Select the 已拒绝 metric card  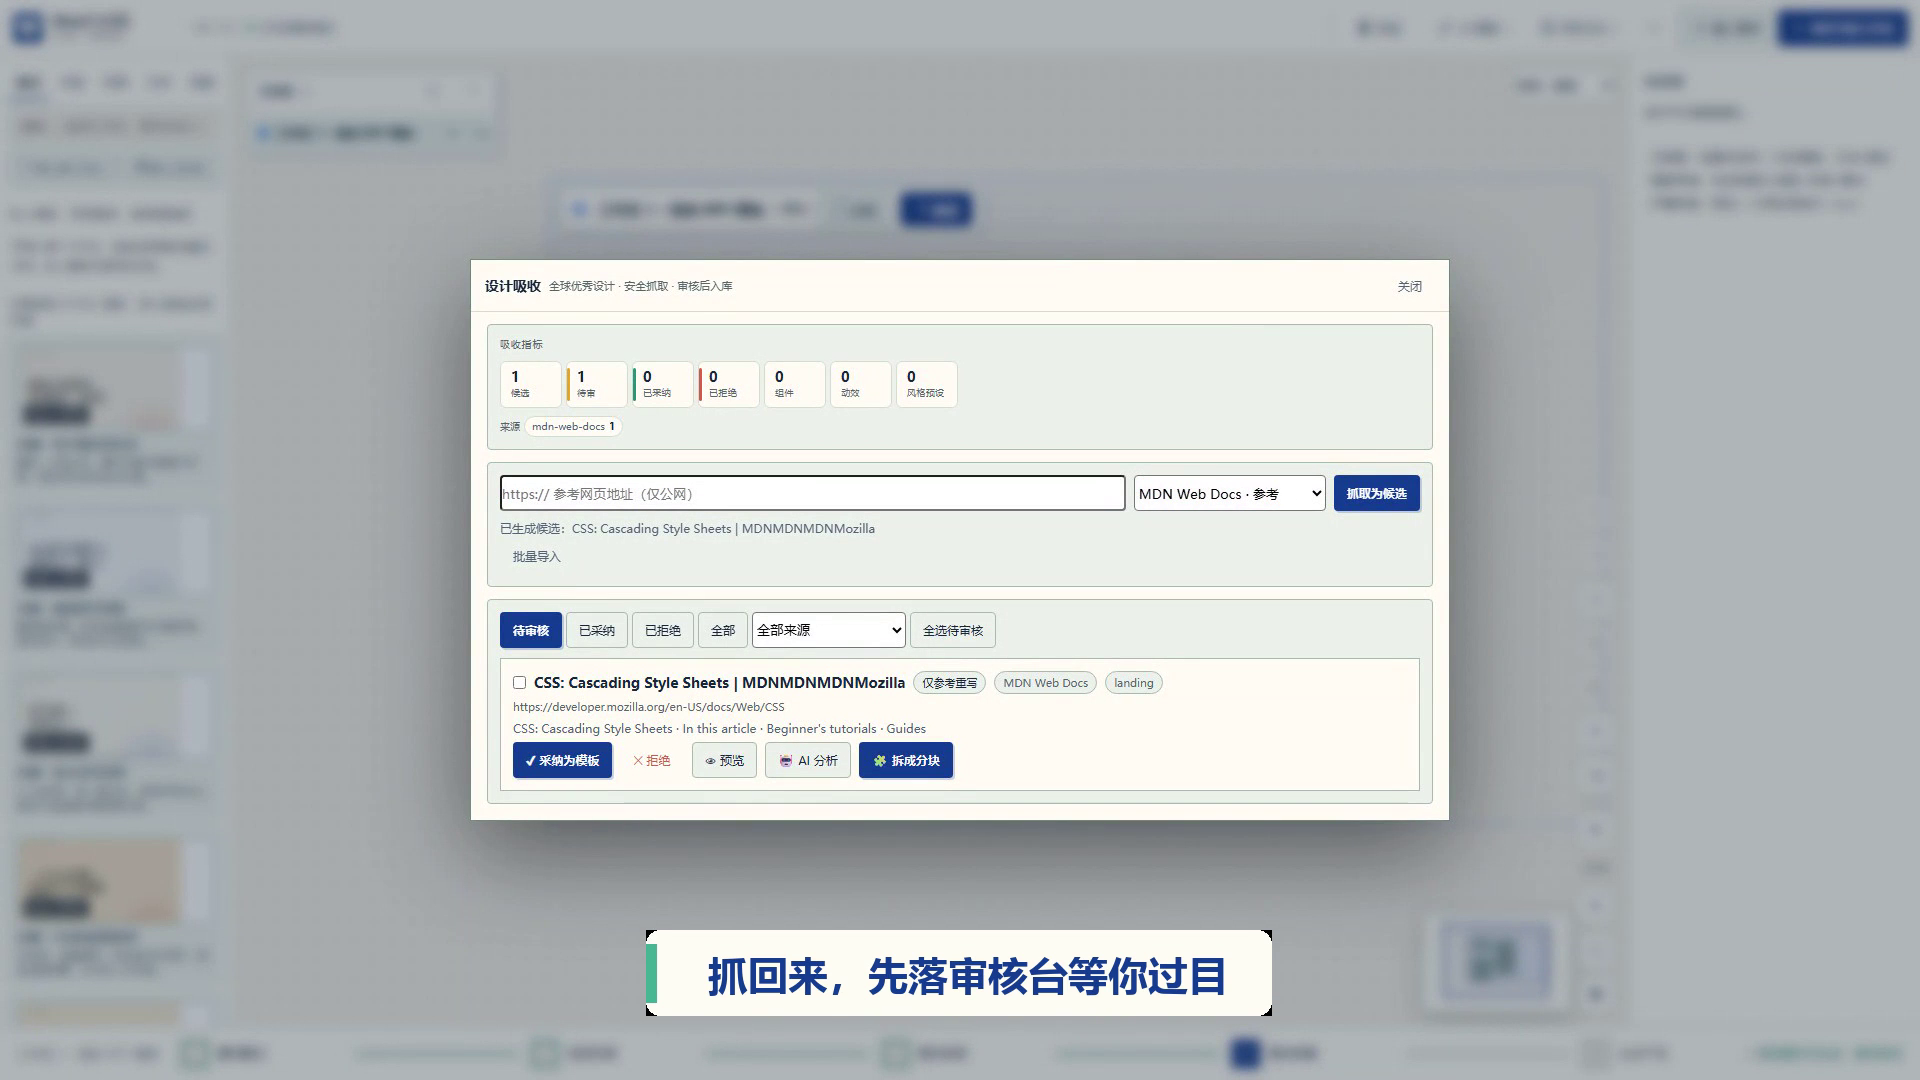point(728,384)
